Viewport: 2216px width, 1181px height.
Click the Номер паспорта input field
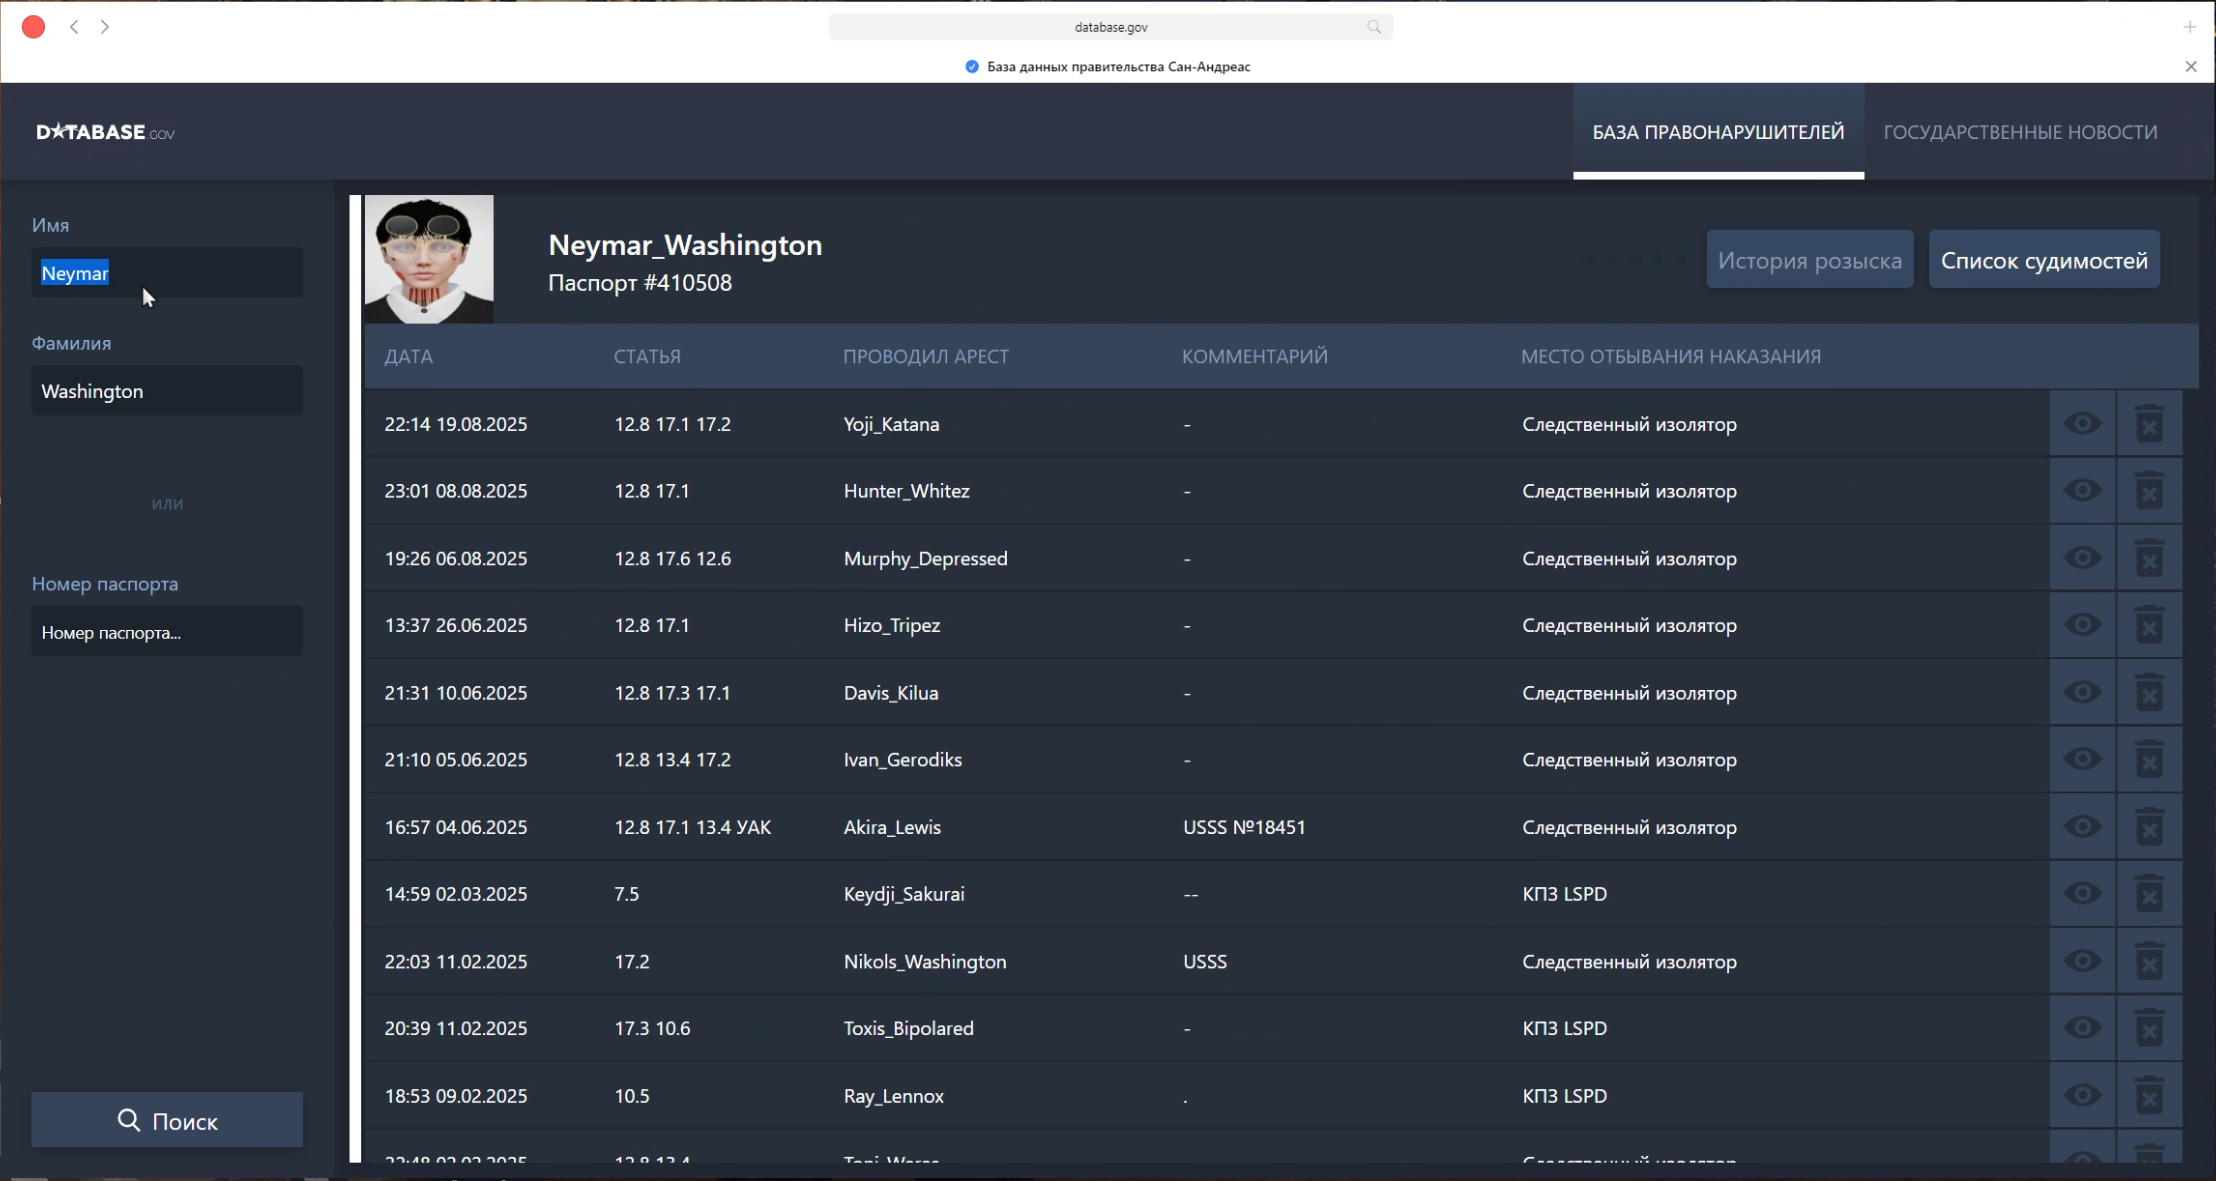click(167, 632)
